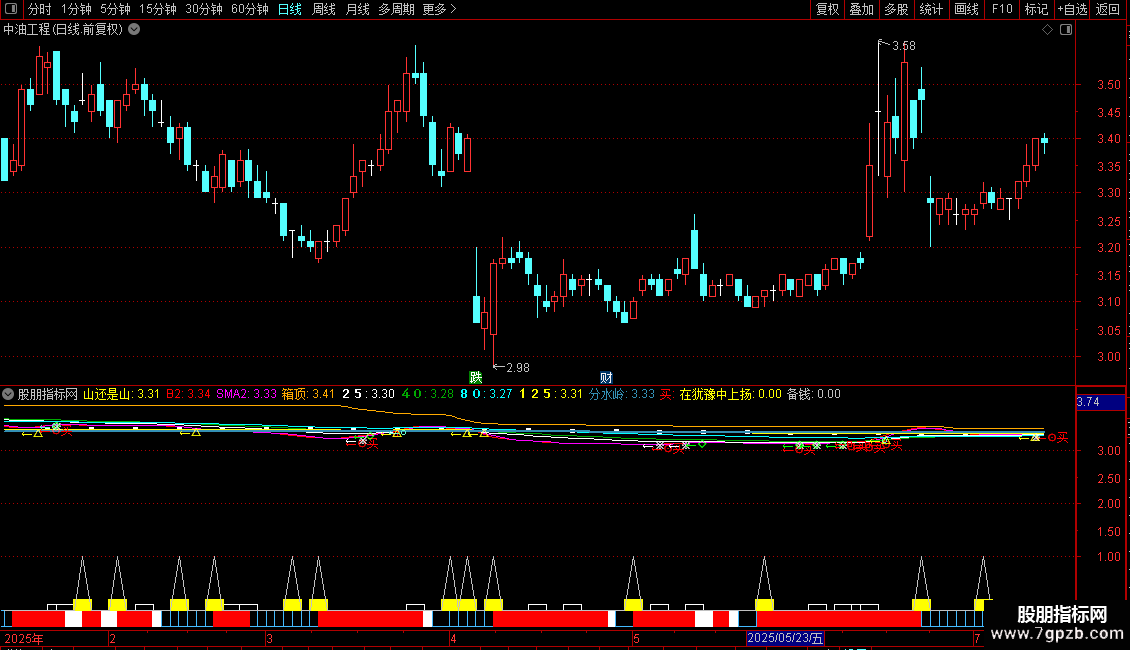Open 画线 drawing tools
The width and height of the screenshot is (1130, 650).
pyautogui.click(x=966, y=9)
